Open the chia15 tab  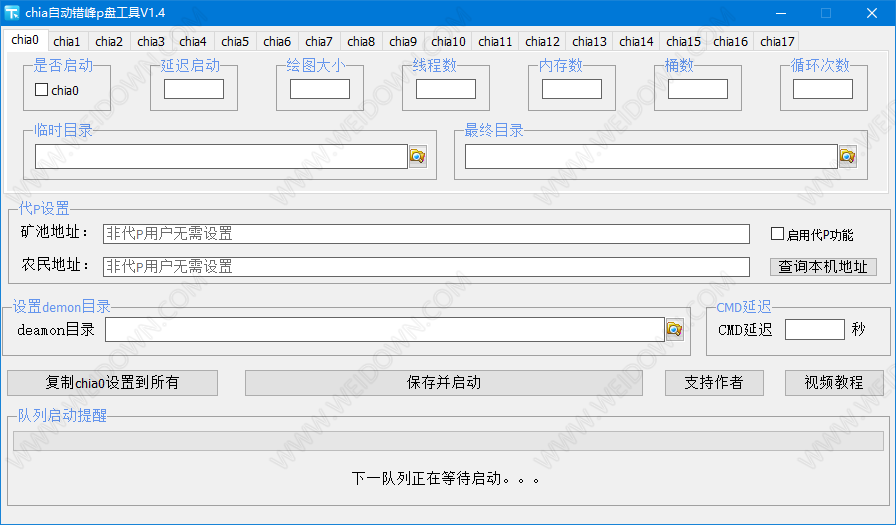(x=683, y=42)
